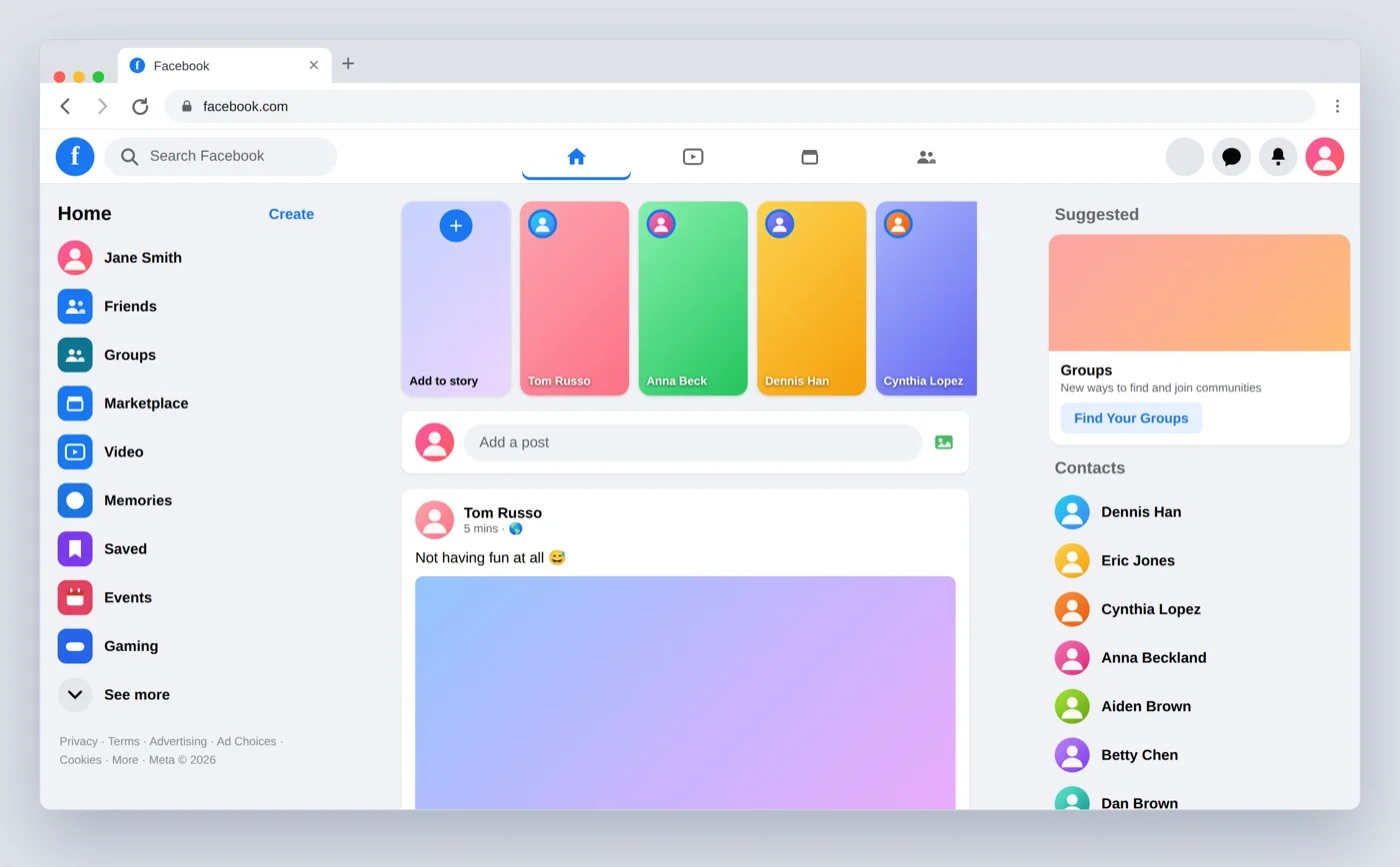This screenshot has width=1400, height=867.
Task: Click the photo icon beside Add a post
Action: (x=944, y=442)
